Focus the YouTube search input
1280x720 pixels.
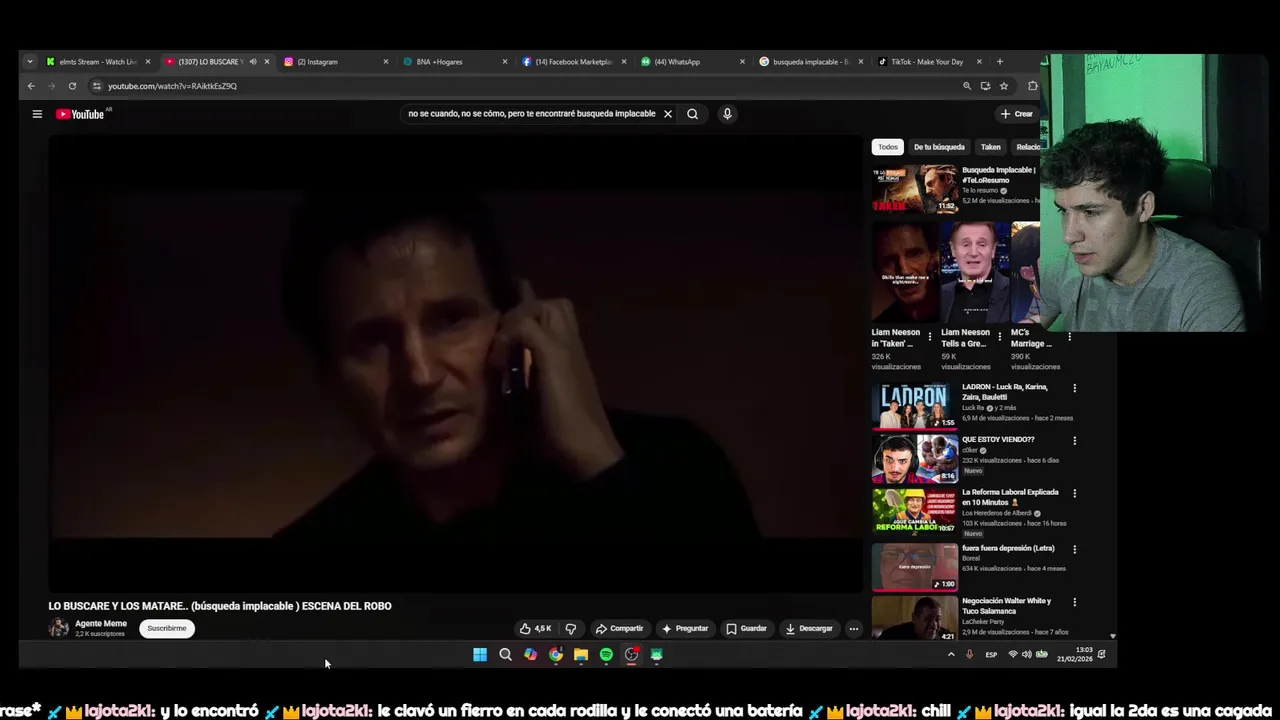coord(531,114)
